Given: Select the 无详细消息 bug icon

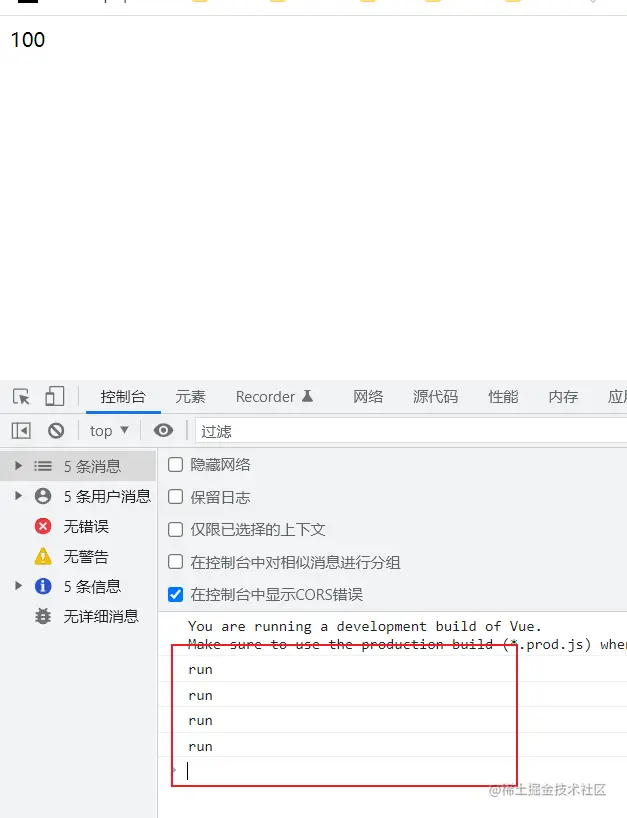Looking at the screenshot, I should 43,616.
